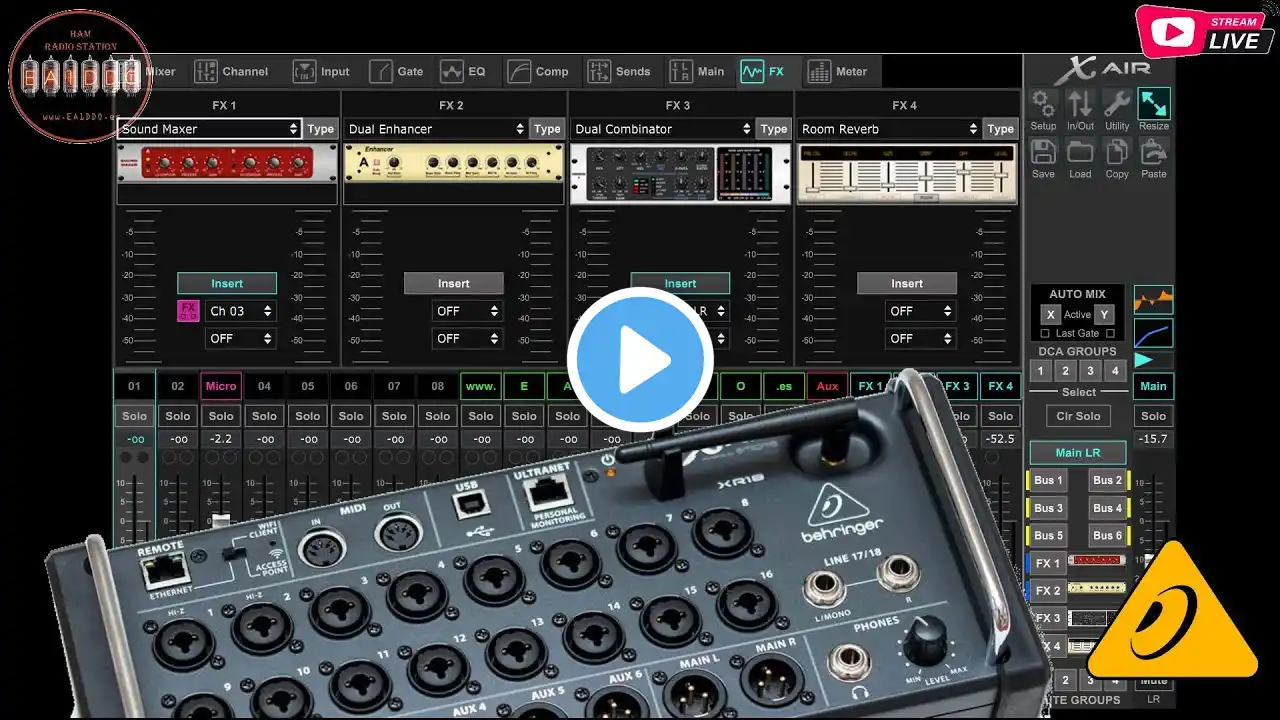Switch to the Main tab
The height and width of the screenshot is (720, 1280).
click(697, 71)
